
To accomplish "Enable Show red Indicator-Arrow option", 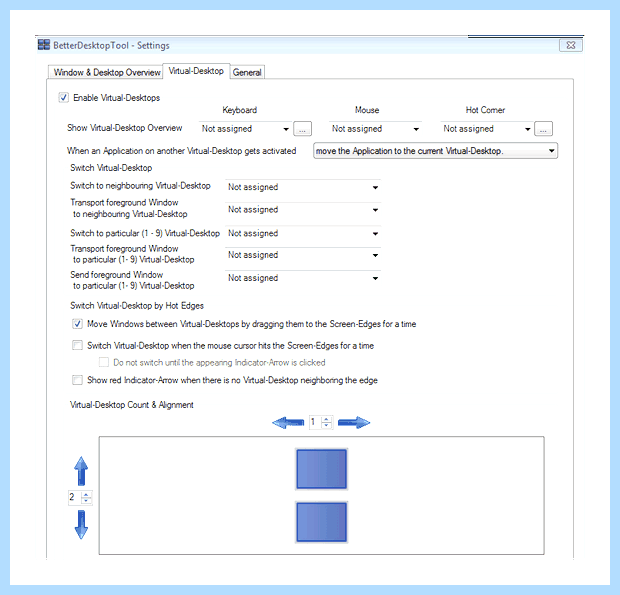I will coord(77,380).
